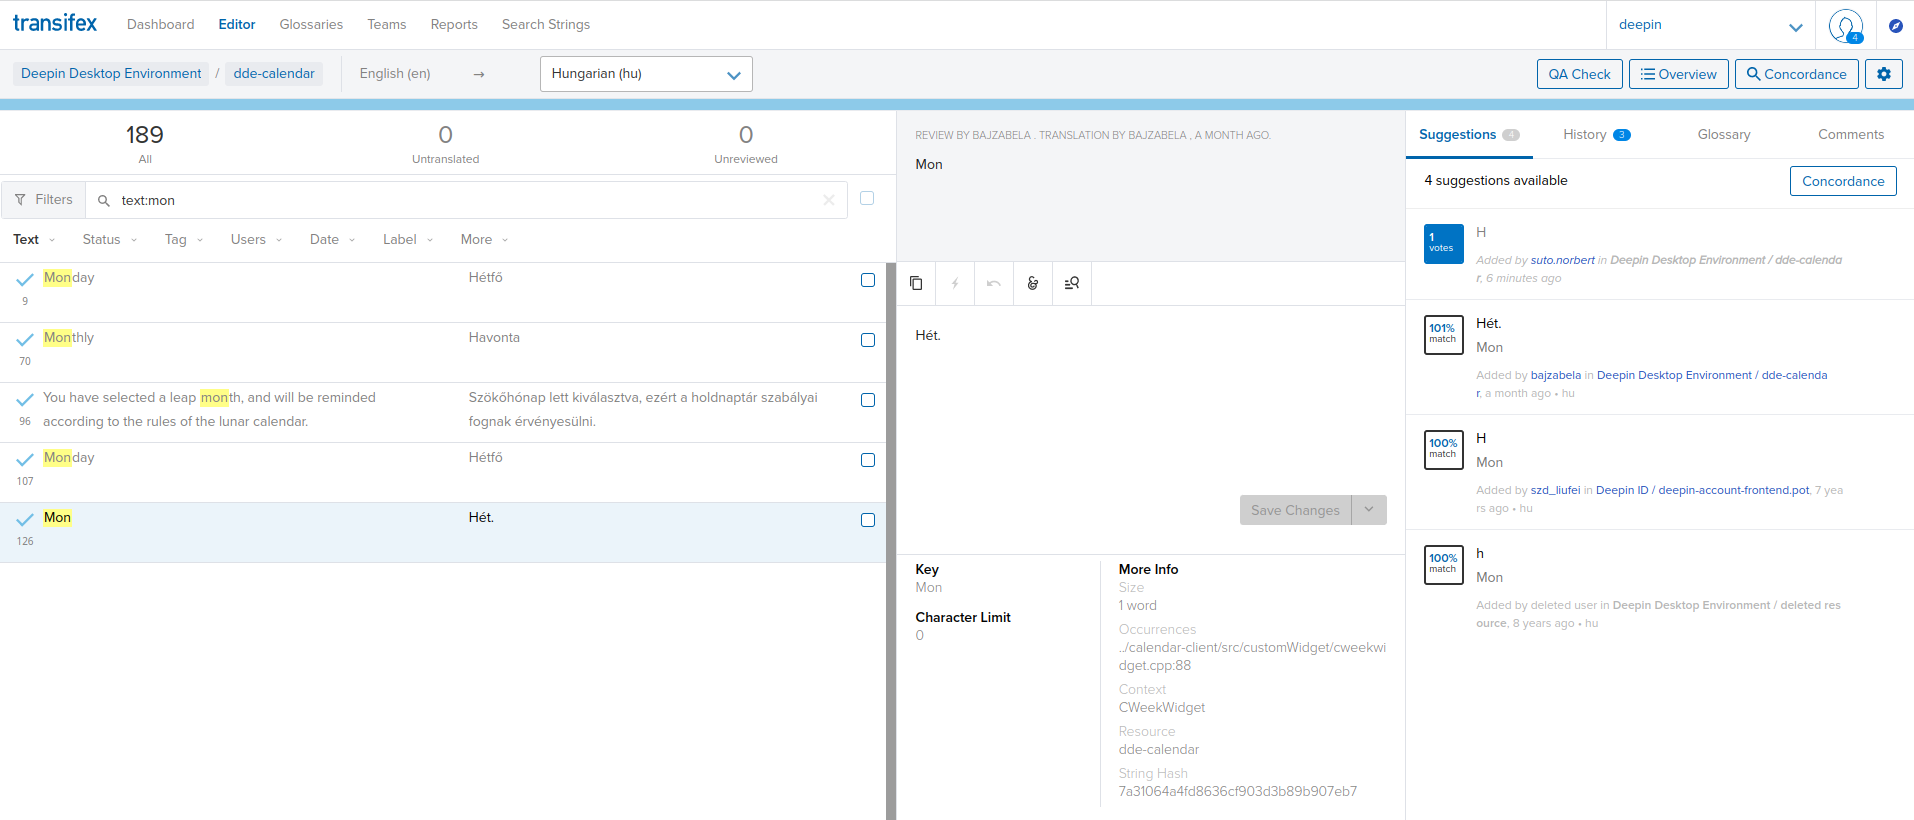Image resolution: width=1914 pixels, height=820 pixels.
Task: Open Dashboard in top navigation
Action: point(160,24)
